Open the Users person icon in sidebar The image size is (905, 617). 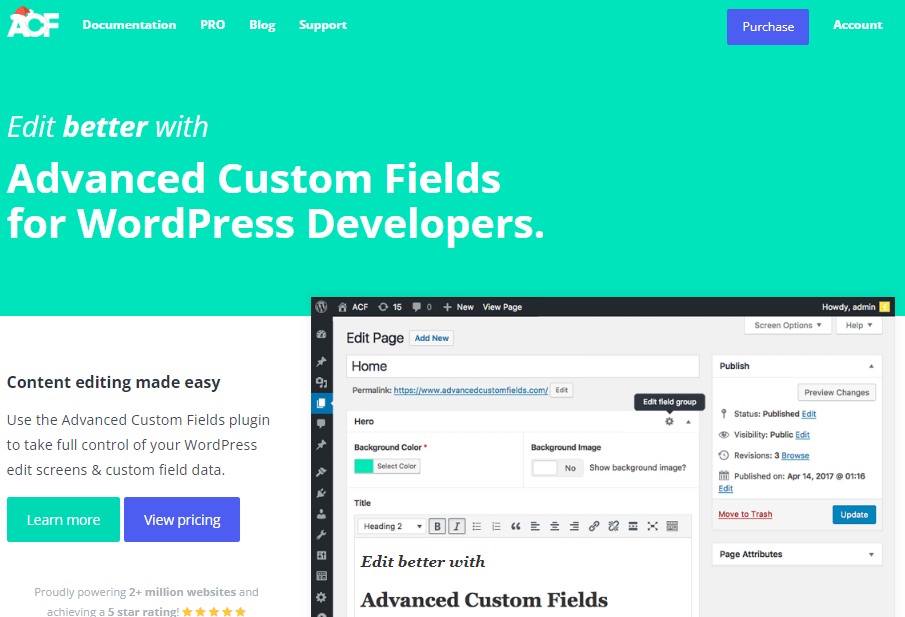click(321, 514)
